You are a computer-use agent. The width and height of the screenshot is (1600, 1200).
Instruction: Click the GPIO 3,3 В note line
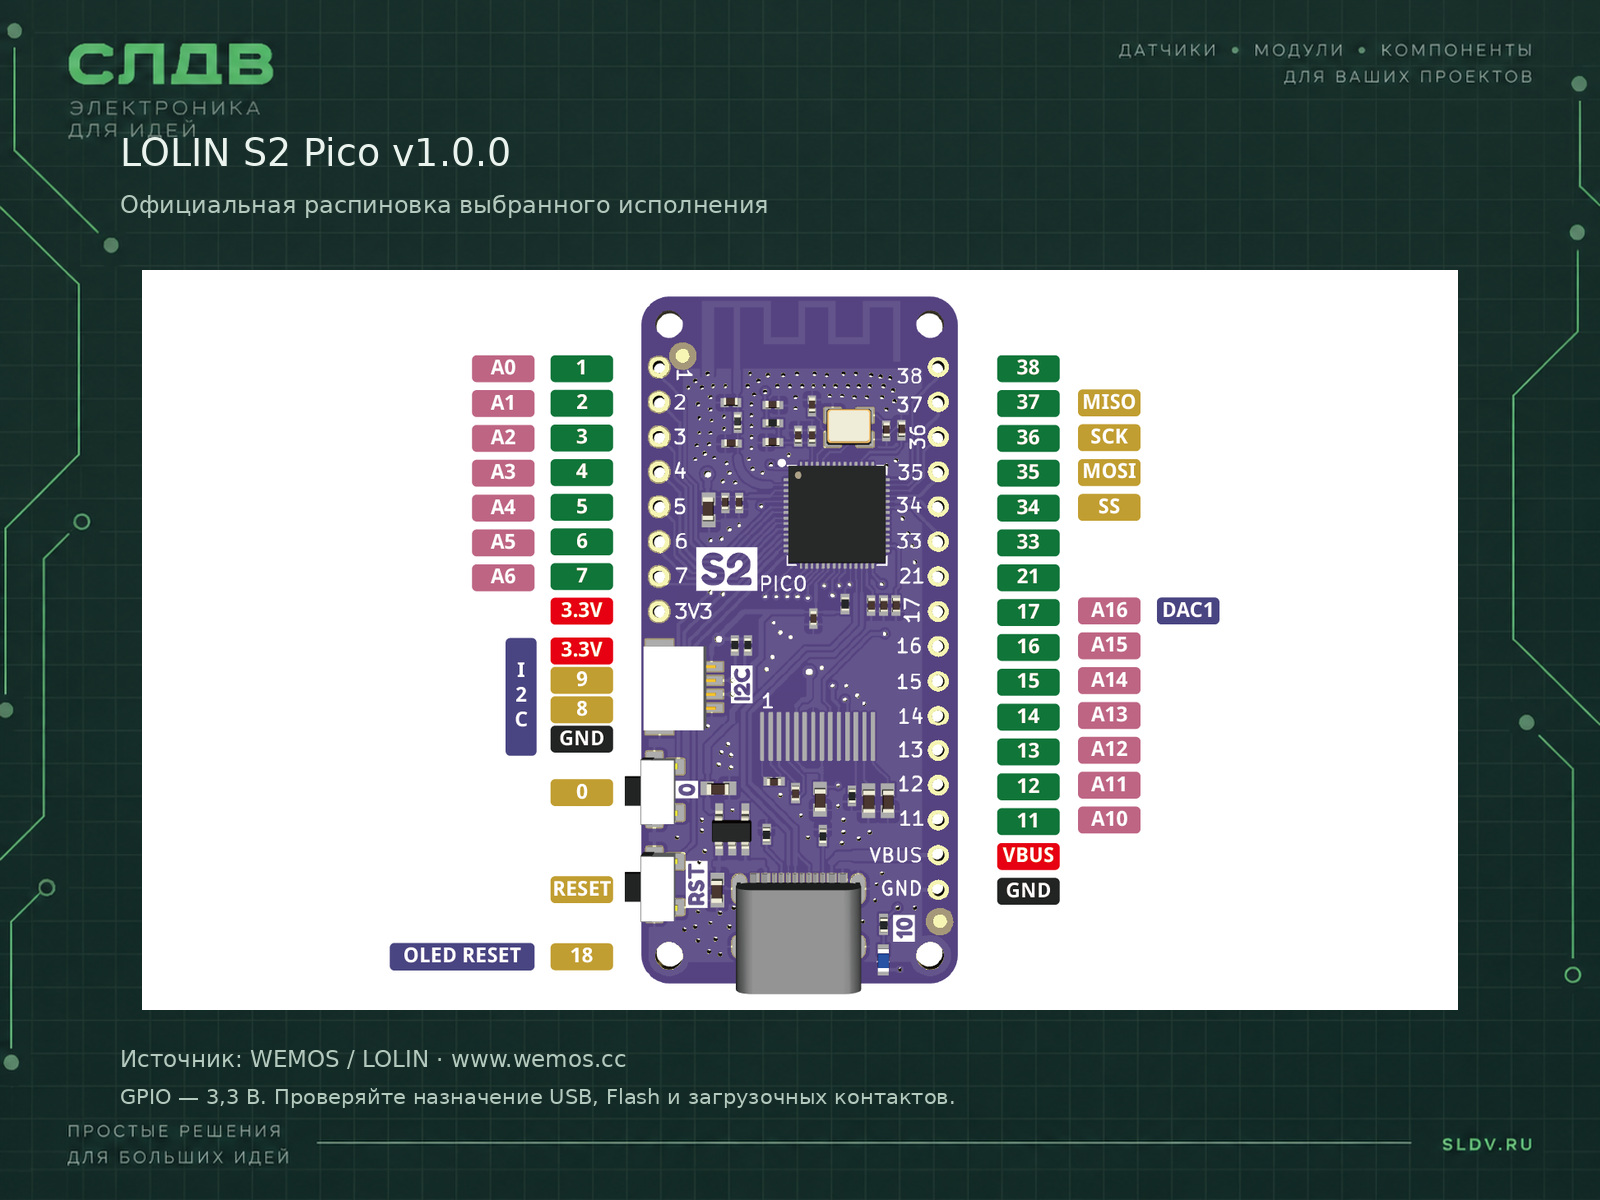537,1097
